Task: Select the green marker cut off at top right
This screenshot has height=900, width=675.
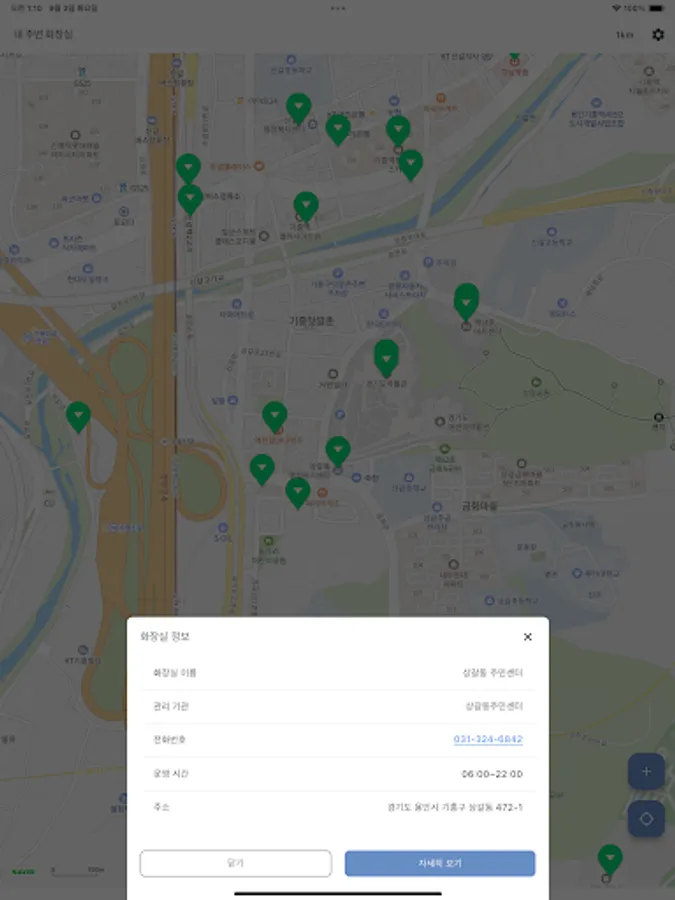Action: coord(514,58)
